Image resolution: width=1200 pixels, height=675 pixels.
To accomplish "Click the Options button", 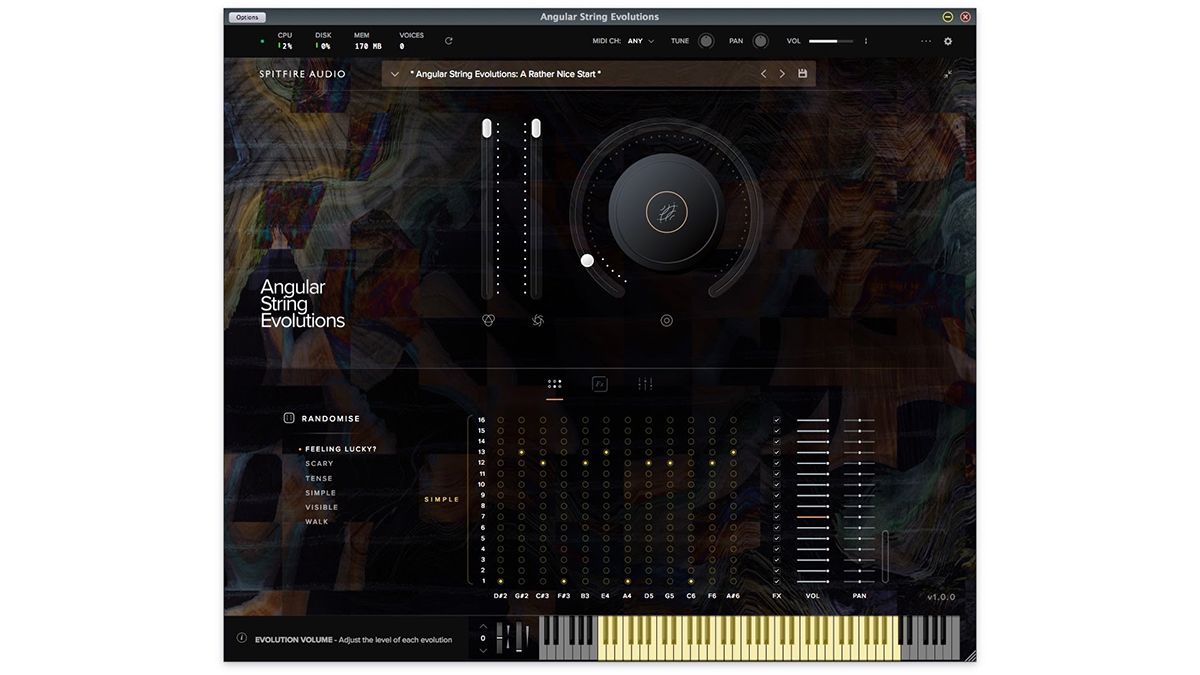I will (x=247, y=17).
